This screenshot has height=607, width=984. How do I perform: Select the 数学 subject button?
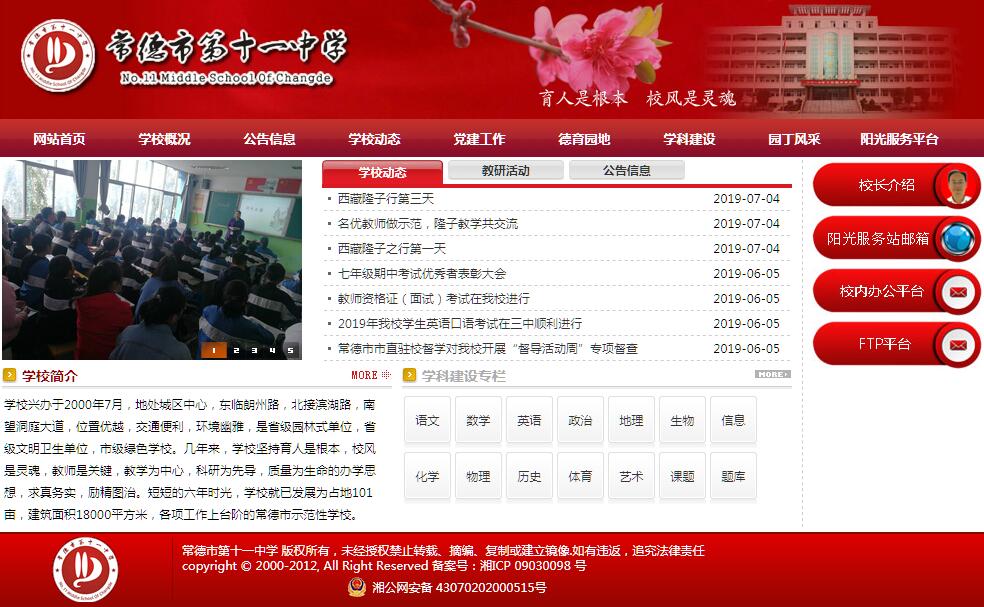tap(478, 421)
